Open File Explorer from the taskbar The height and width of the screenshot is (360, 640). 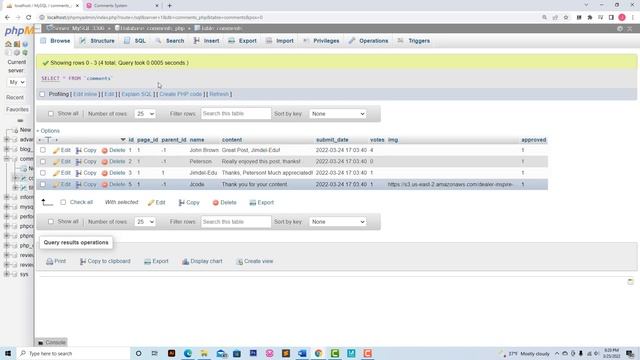click(x=204, y=353)
